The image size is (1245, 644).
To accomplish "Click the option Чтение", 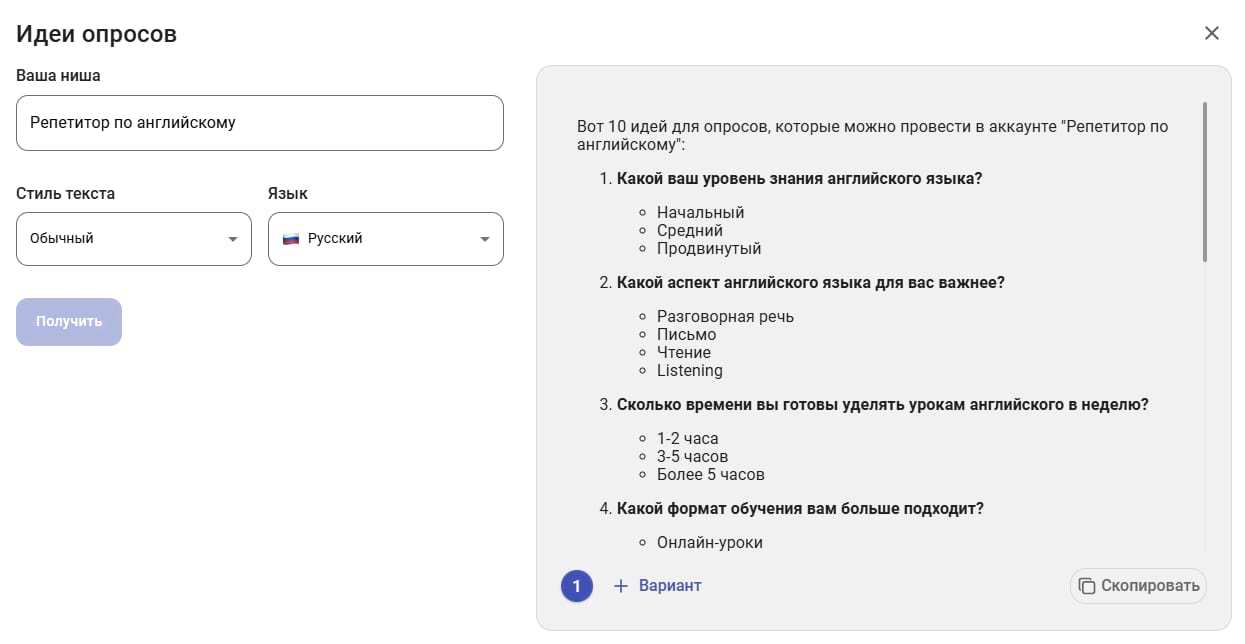I will click(684, 353).
